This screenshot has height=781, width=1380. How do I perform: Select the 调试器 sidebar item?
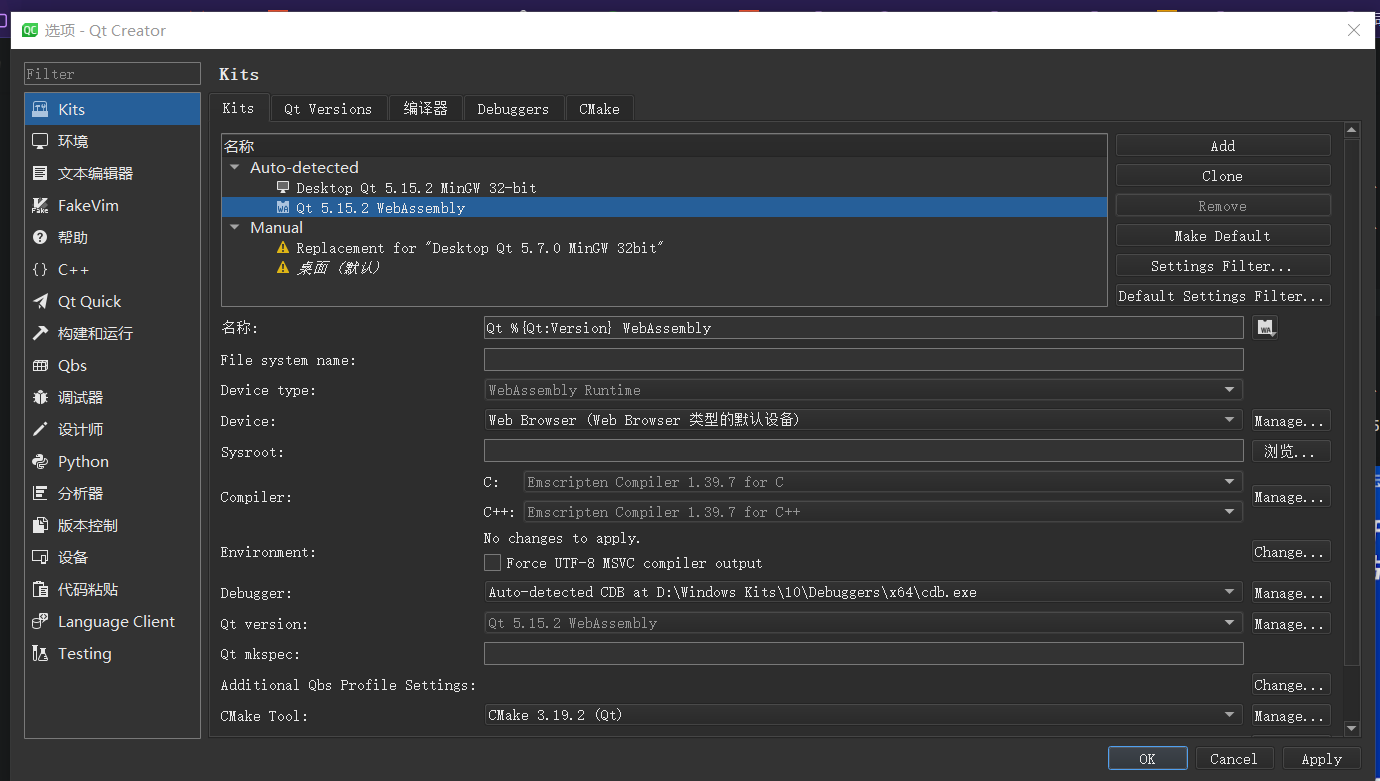74,397
